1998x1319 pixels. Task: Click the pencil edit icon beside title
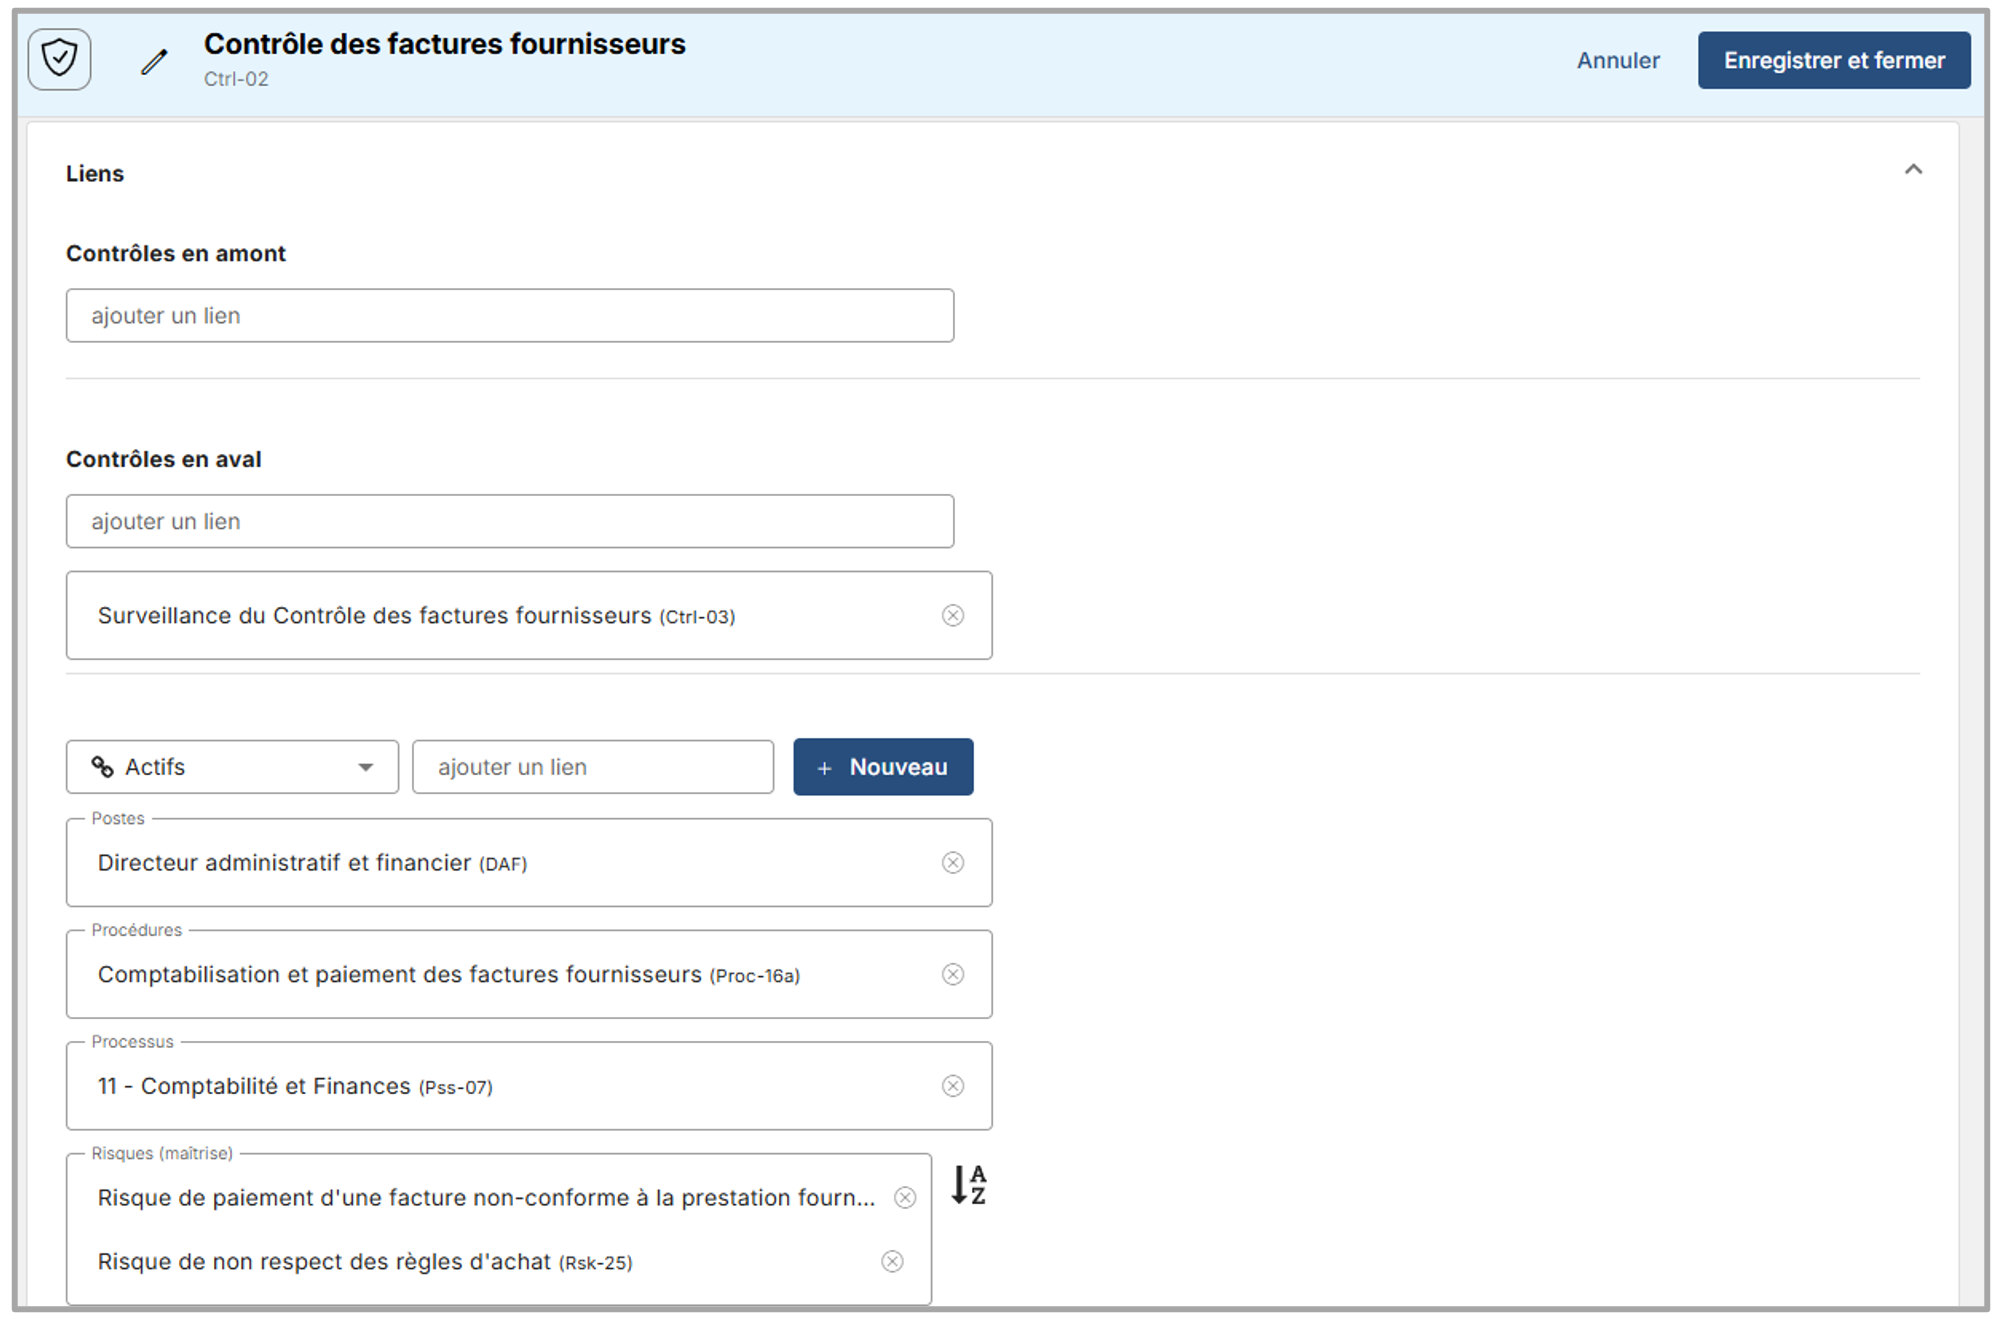(x=154, y=62)
